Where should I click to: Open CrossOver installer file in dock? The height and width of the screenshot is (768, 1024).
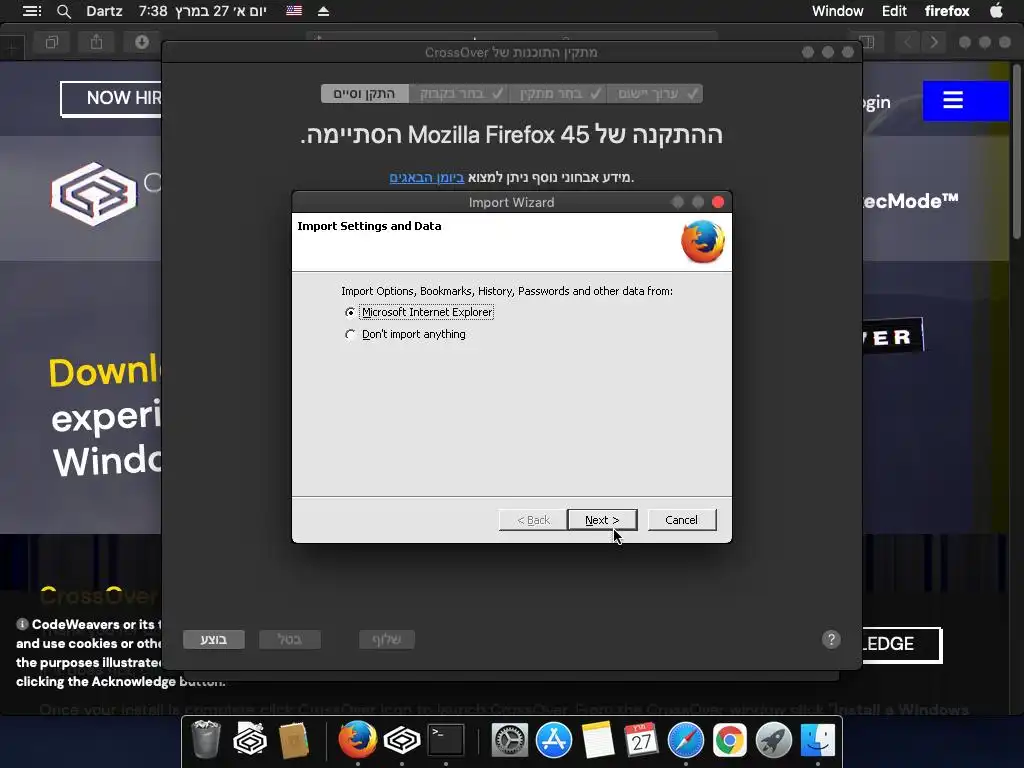[249, 739]
